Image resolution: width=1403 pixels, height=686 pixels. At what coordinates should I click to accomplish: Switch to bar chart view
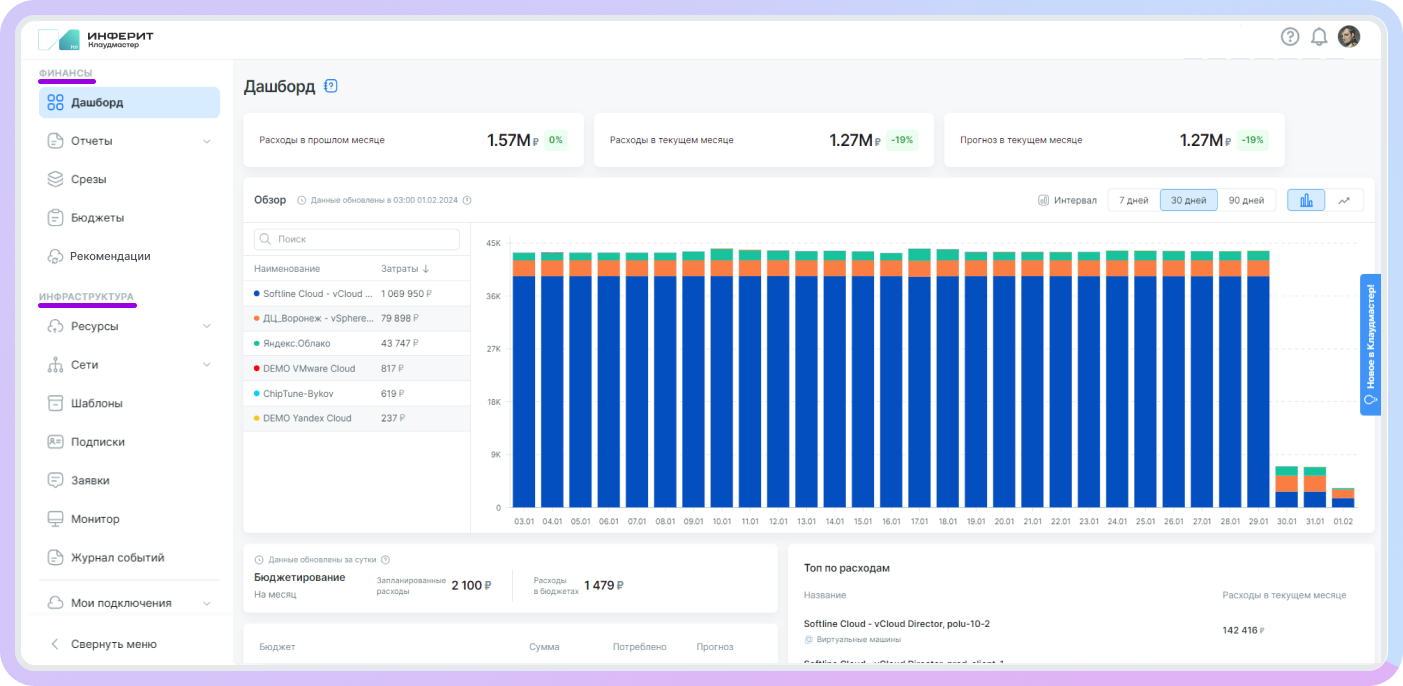[1306, 200]
